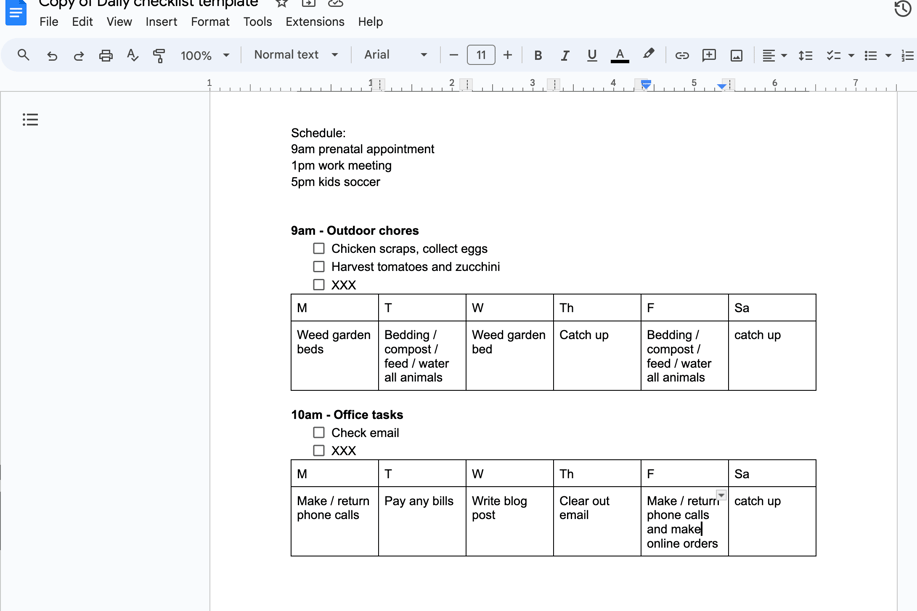Decrease font size with minus button
Screen dimensions: 917x611
(x=453, y=55)
